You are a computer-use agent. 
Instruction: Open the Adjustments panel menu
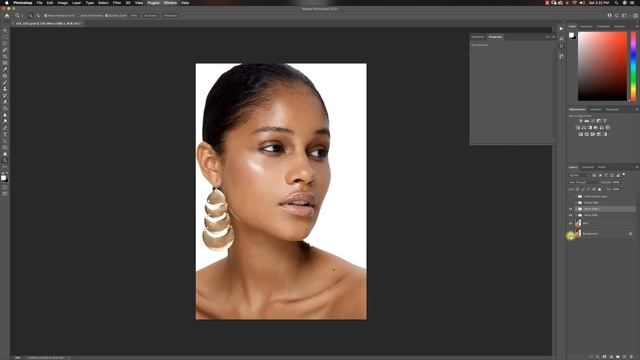pos(637,109)
